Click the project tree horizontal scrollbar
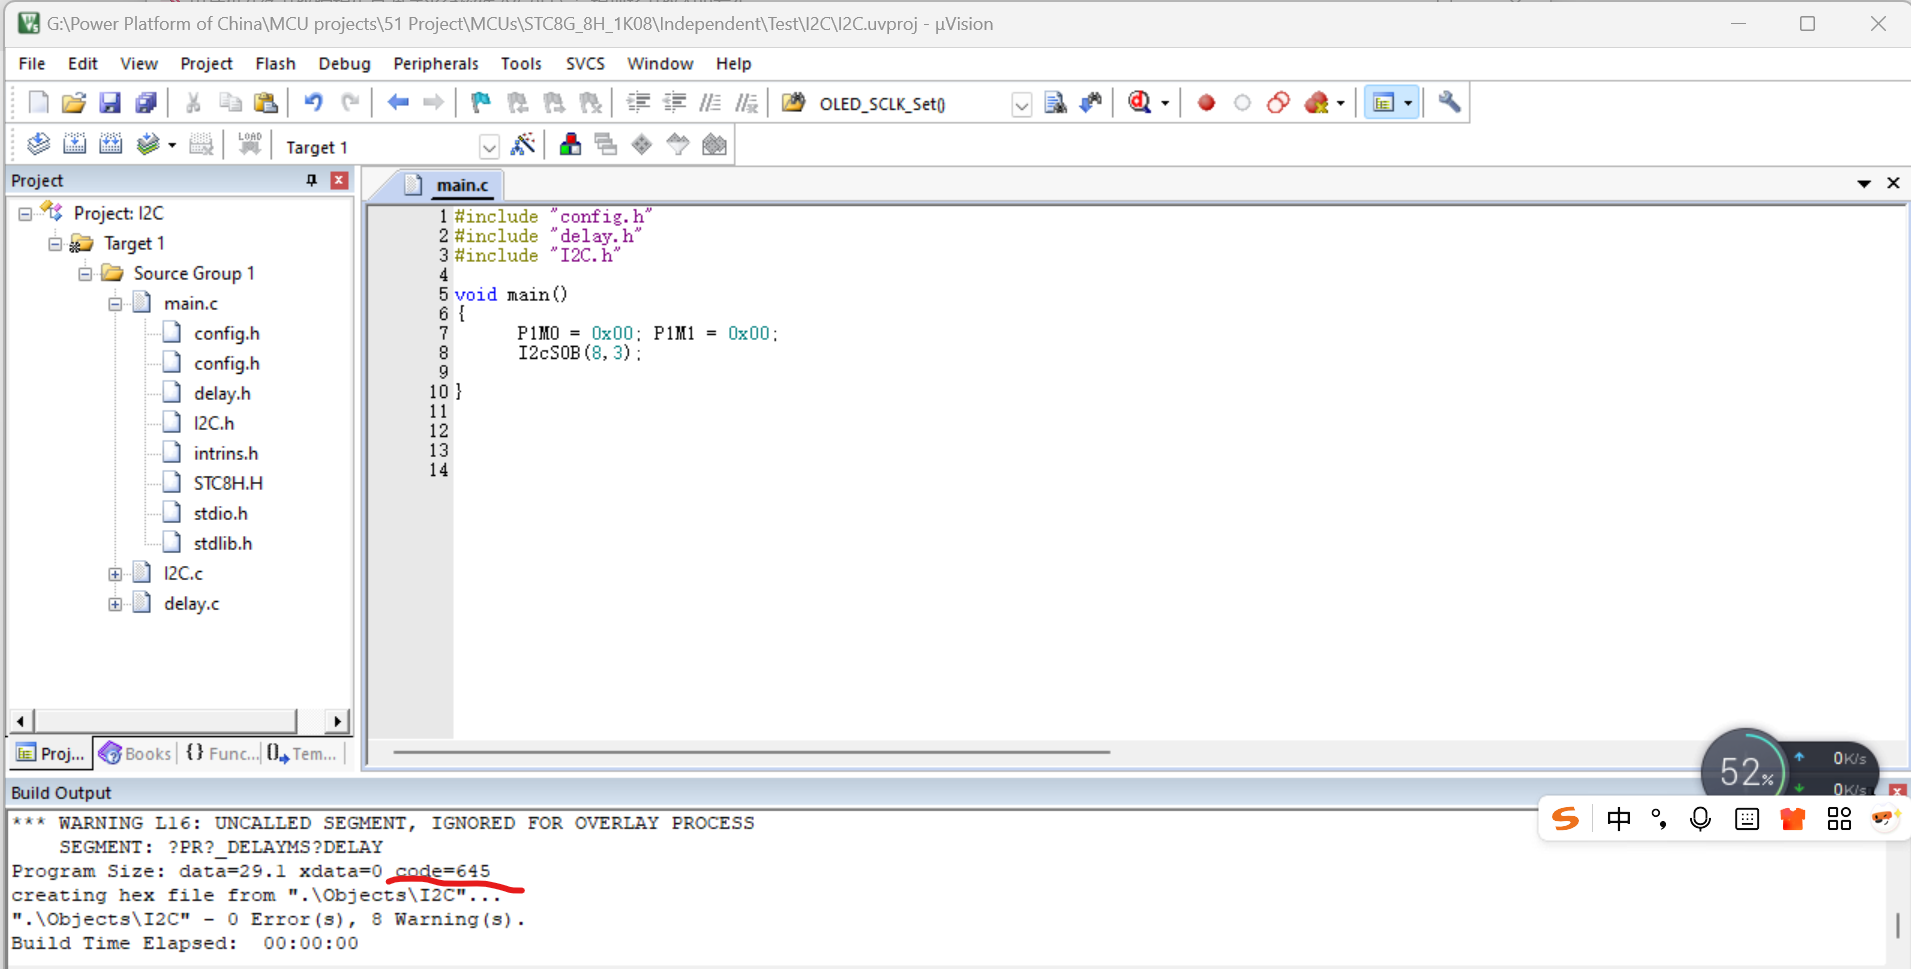 166,720
